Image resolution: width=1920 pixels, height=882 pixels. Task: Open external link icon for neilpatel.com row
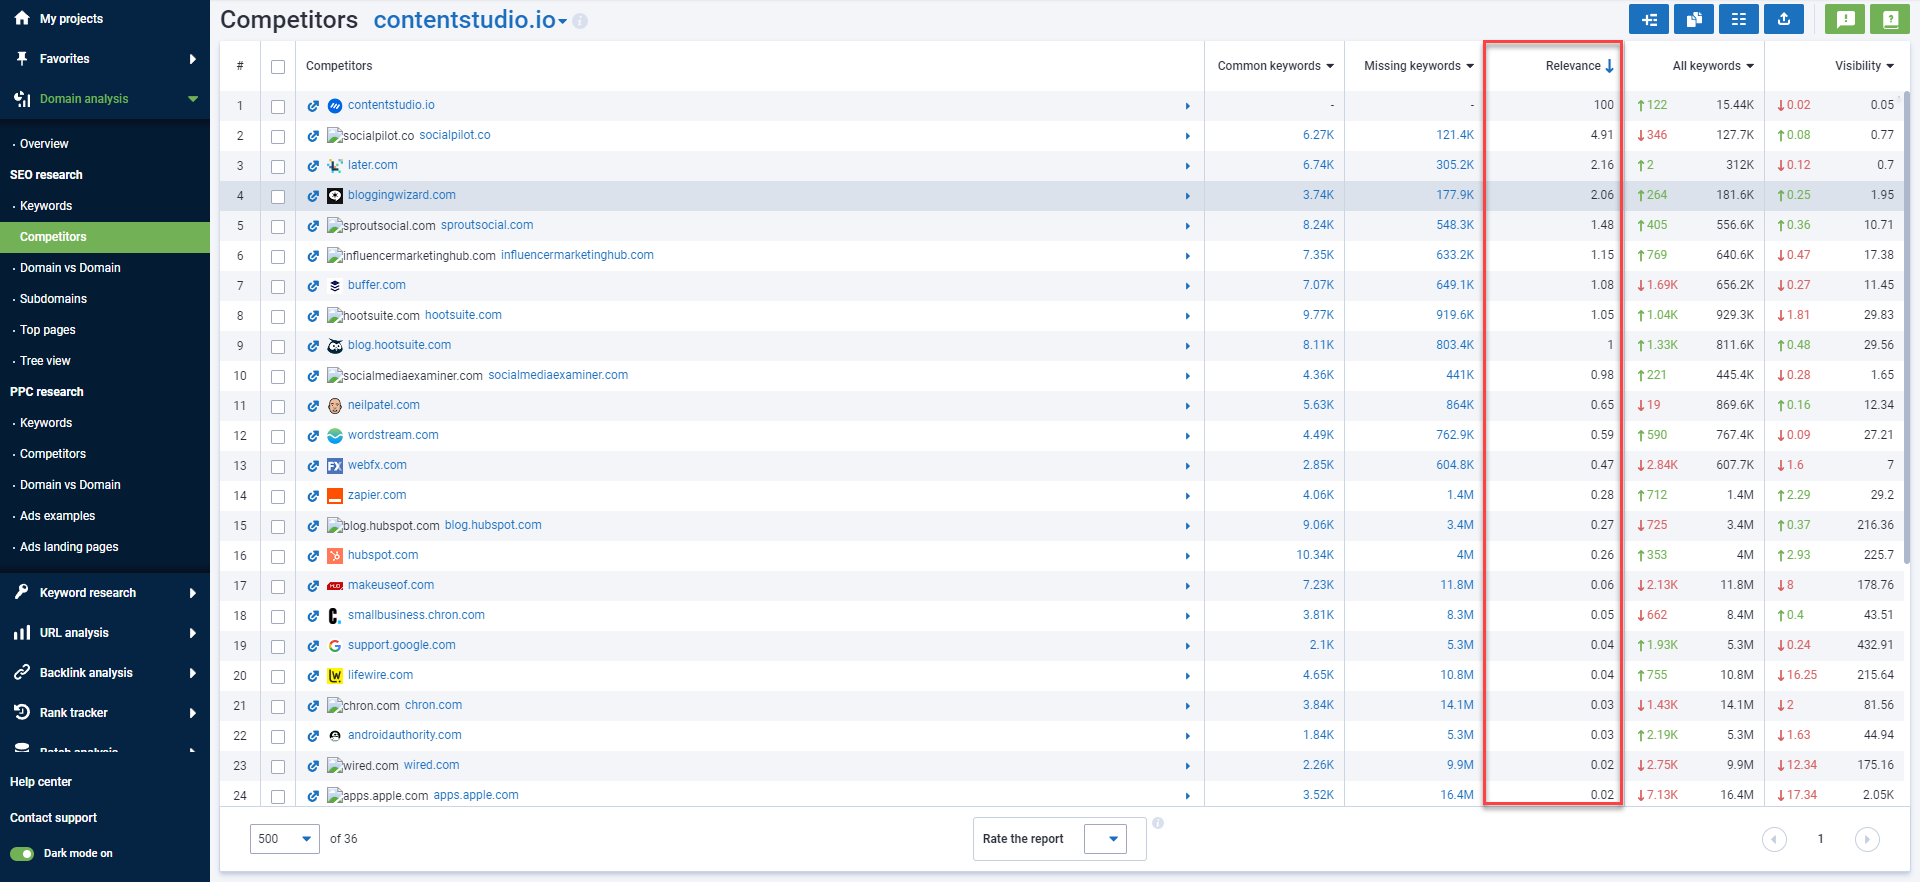pyautogui.click(x=313, y=406)
